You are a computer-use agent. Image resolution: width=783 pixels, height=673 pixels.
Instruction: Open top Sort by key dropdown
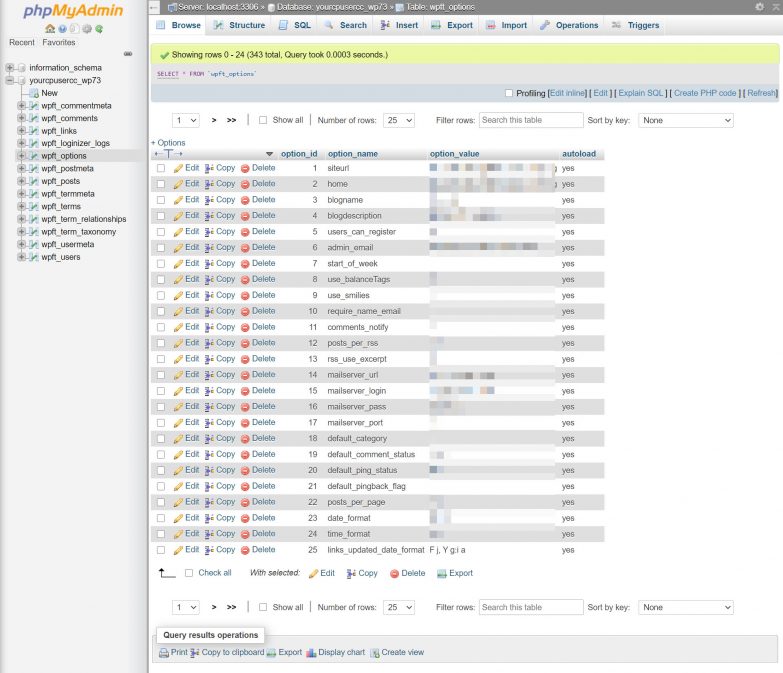[685, 120]
